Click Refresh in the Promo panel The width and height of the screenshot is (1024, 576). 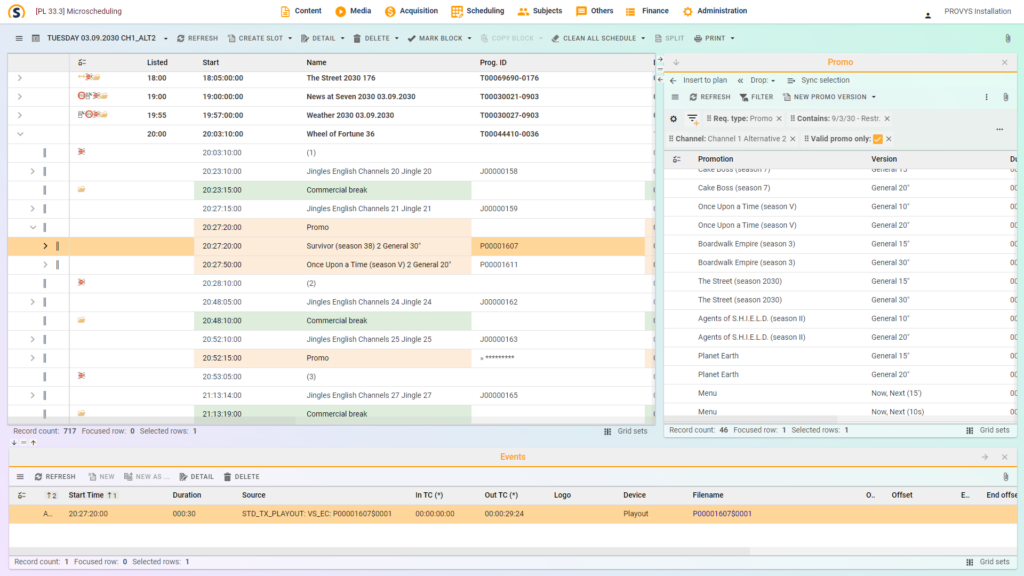710,97
